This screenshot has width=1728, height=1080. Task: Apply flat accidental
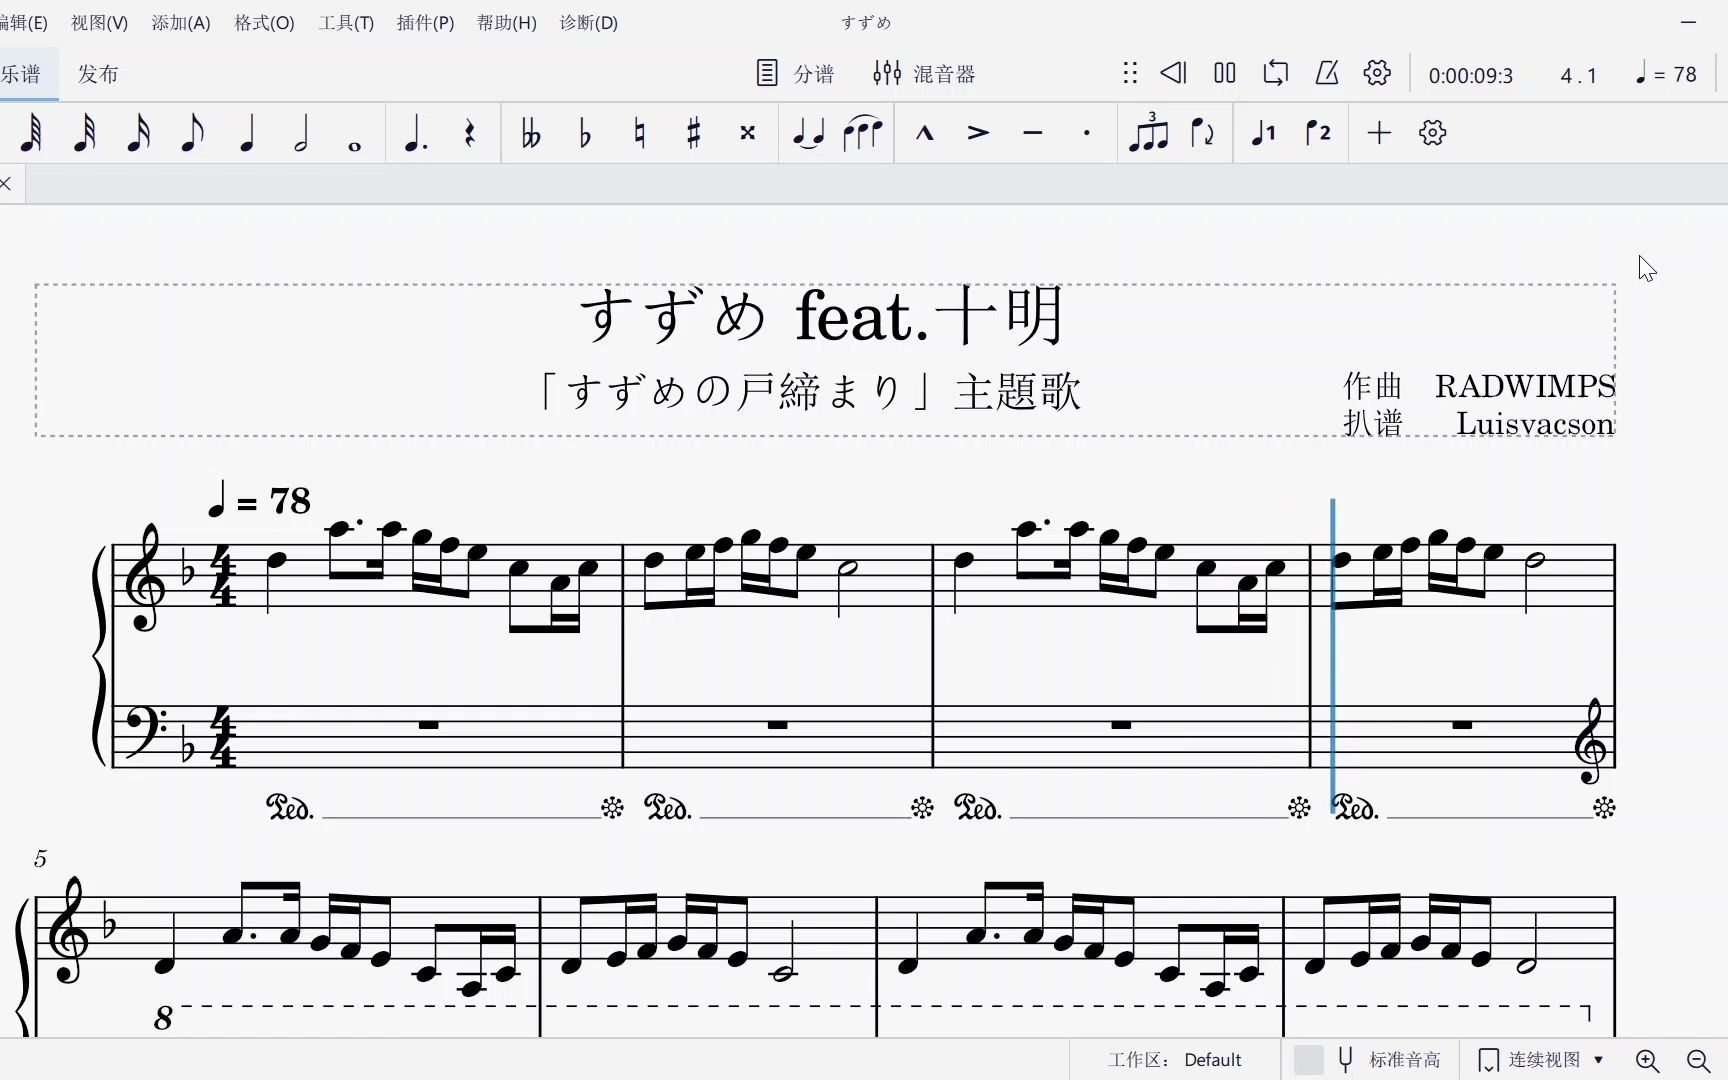585,133
